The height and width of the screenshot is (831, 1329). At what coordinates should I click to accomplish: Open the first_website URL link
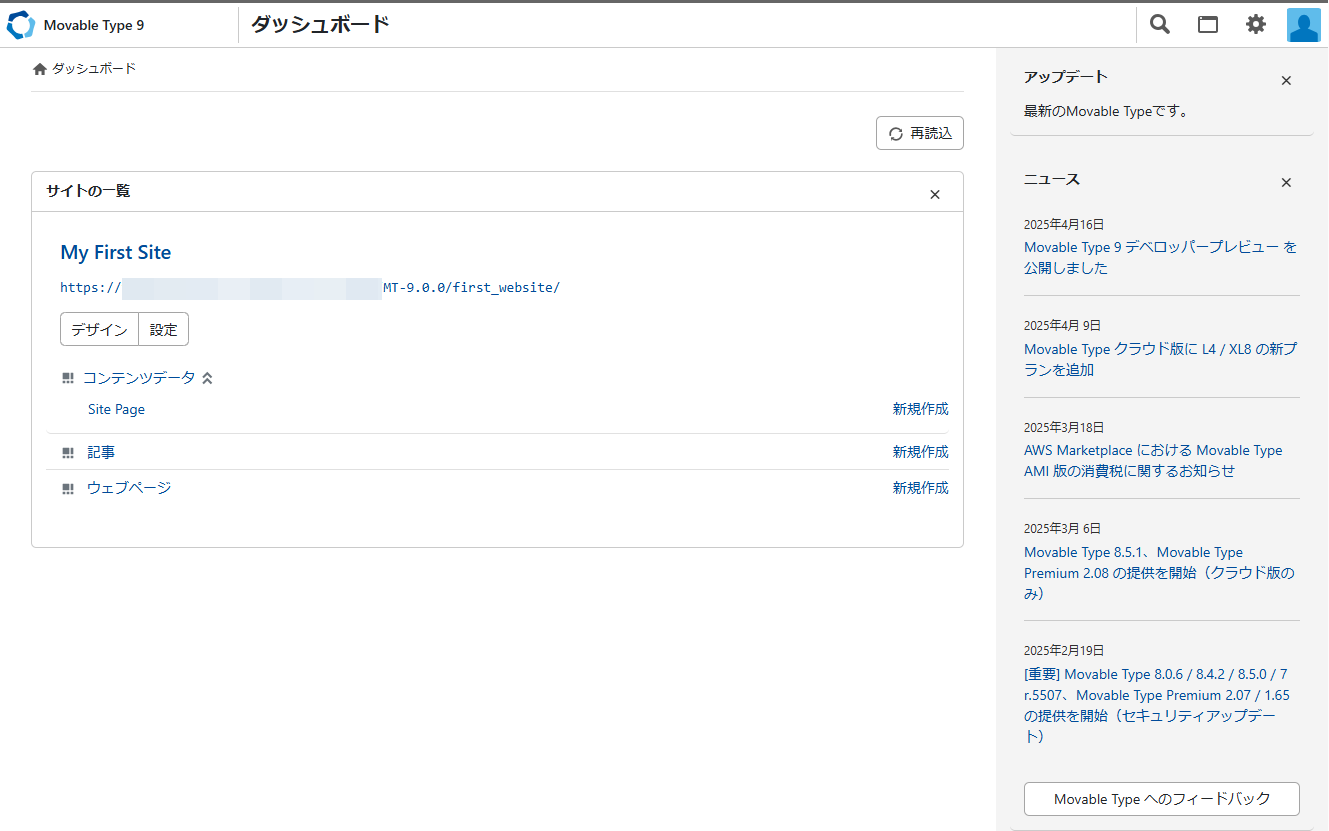coord(310,287)
